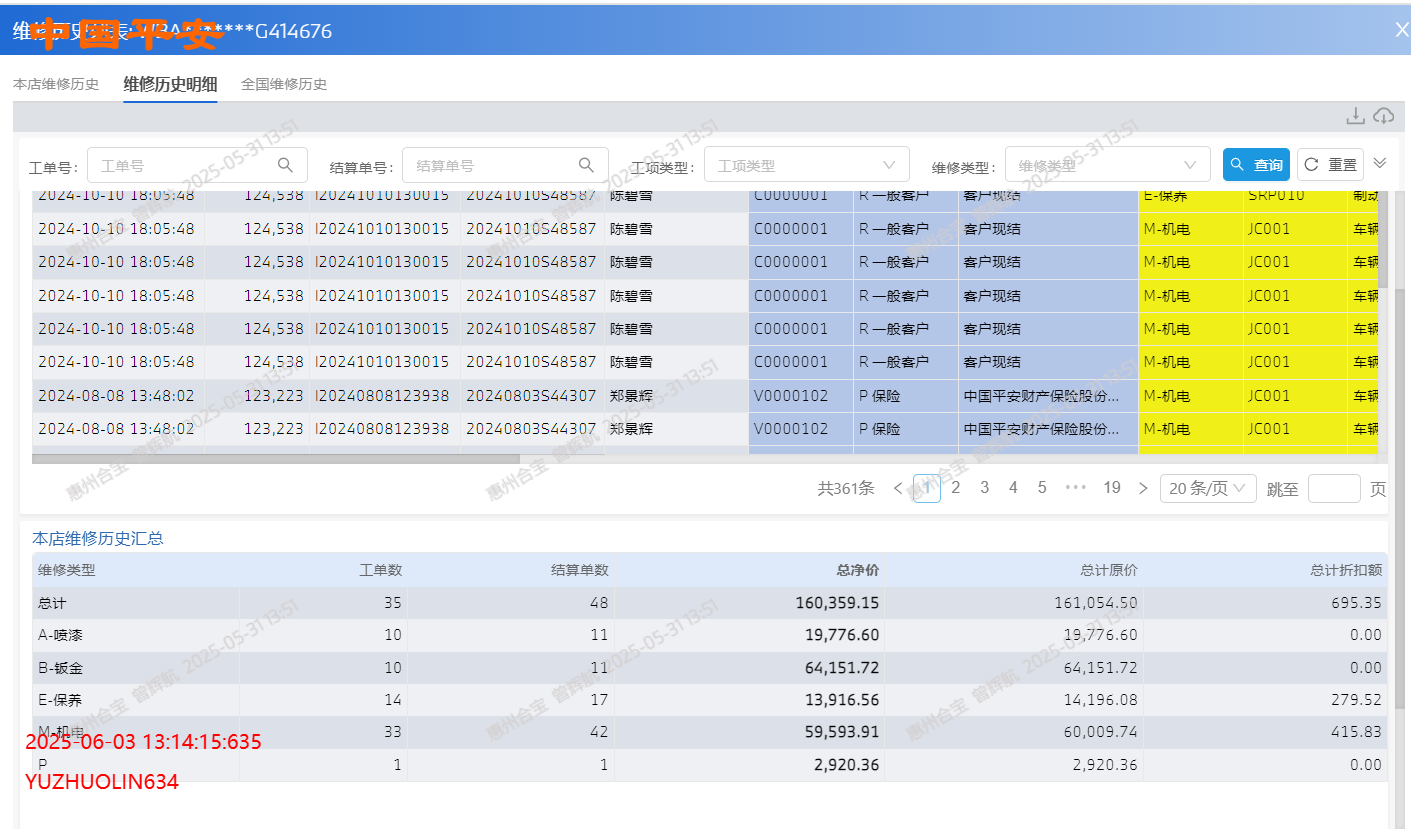Expand more filters with double chevron
Image resolution: width=1411 pixels, height=829 pixels.
point(1380,163)
